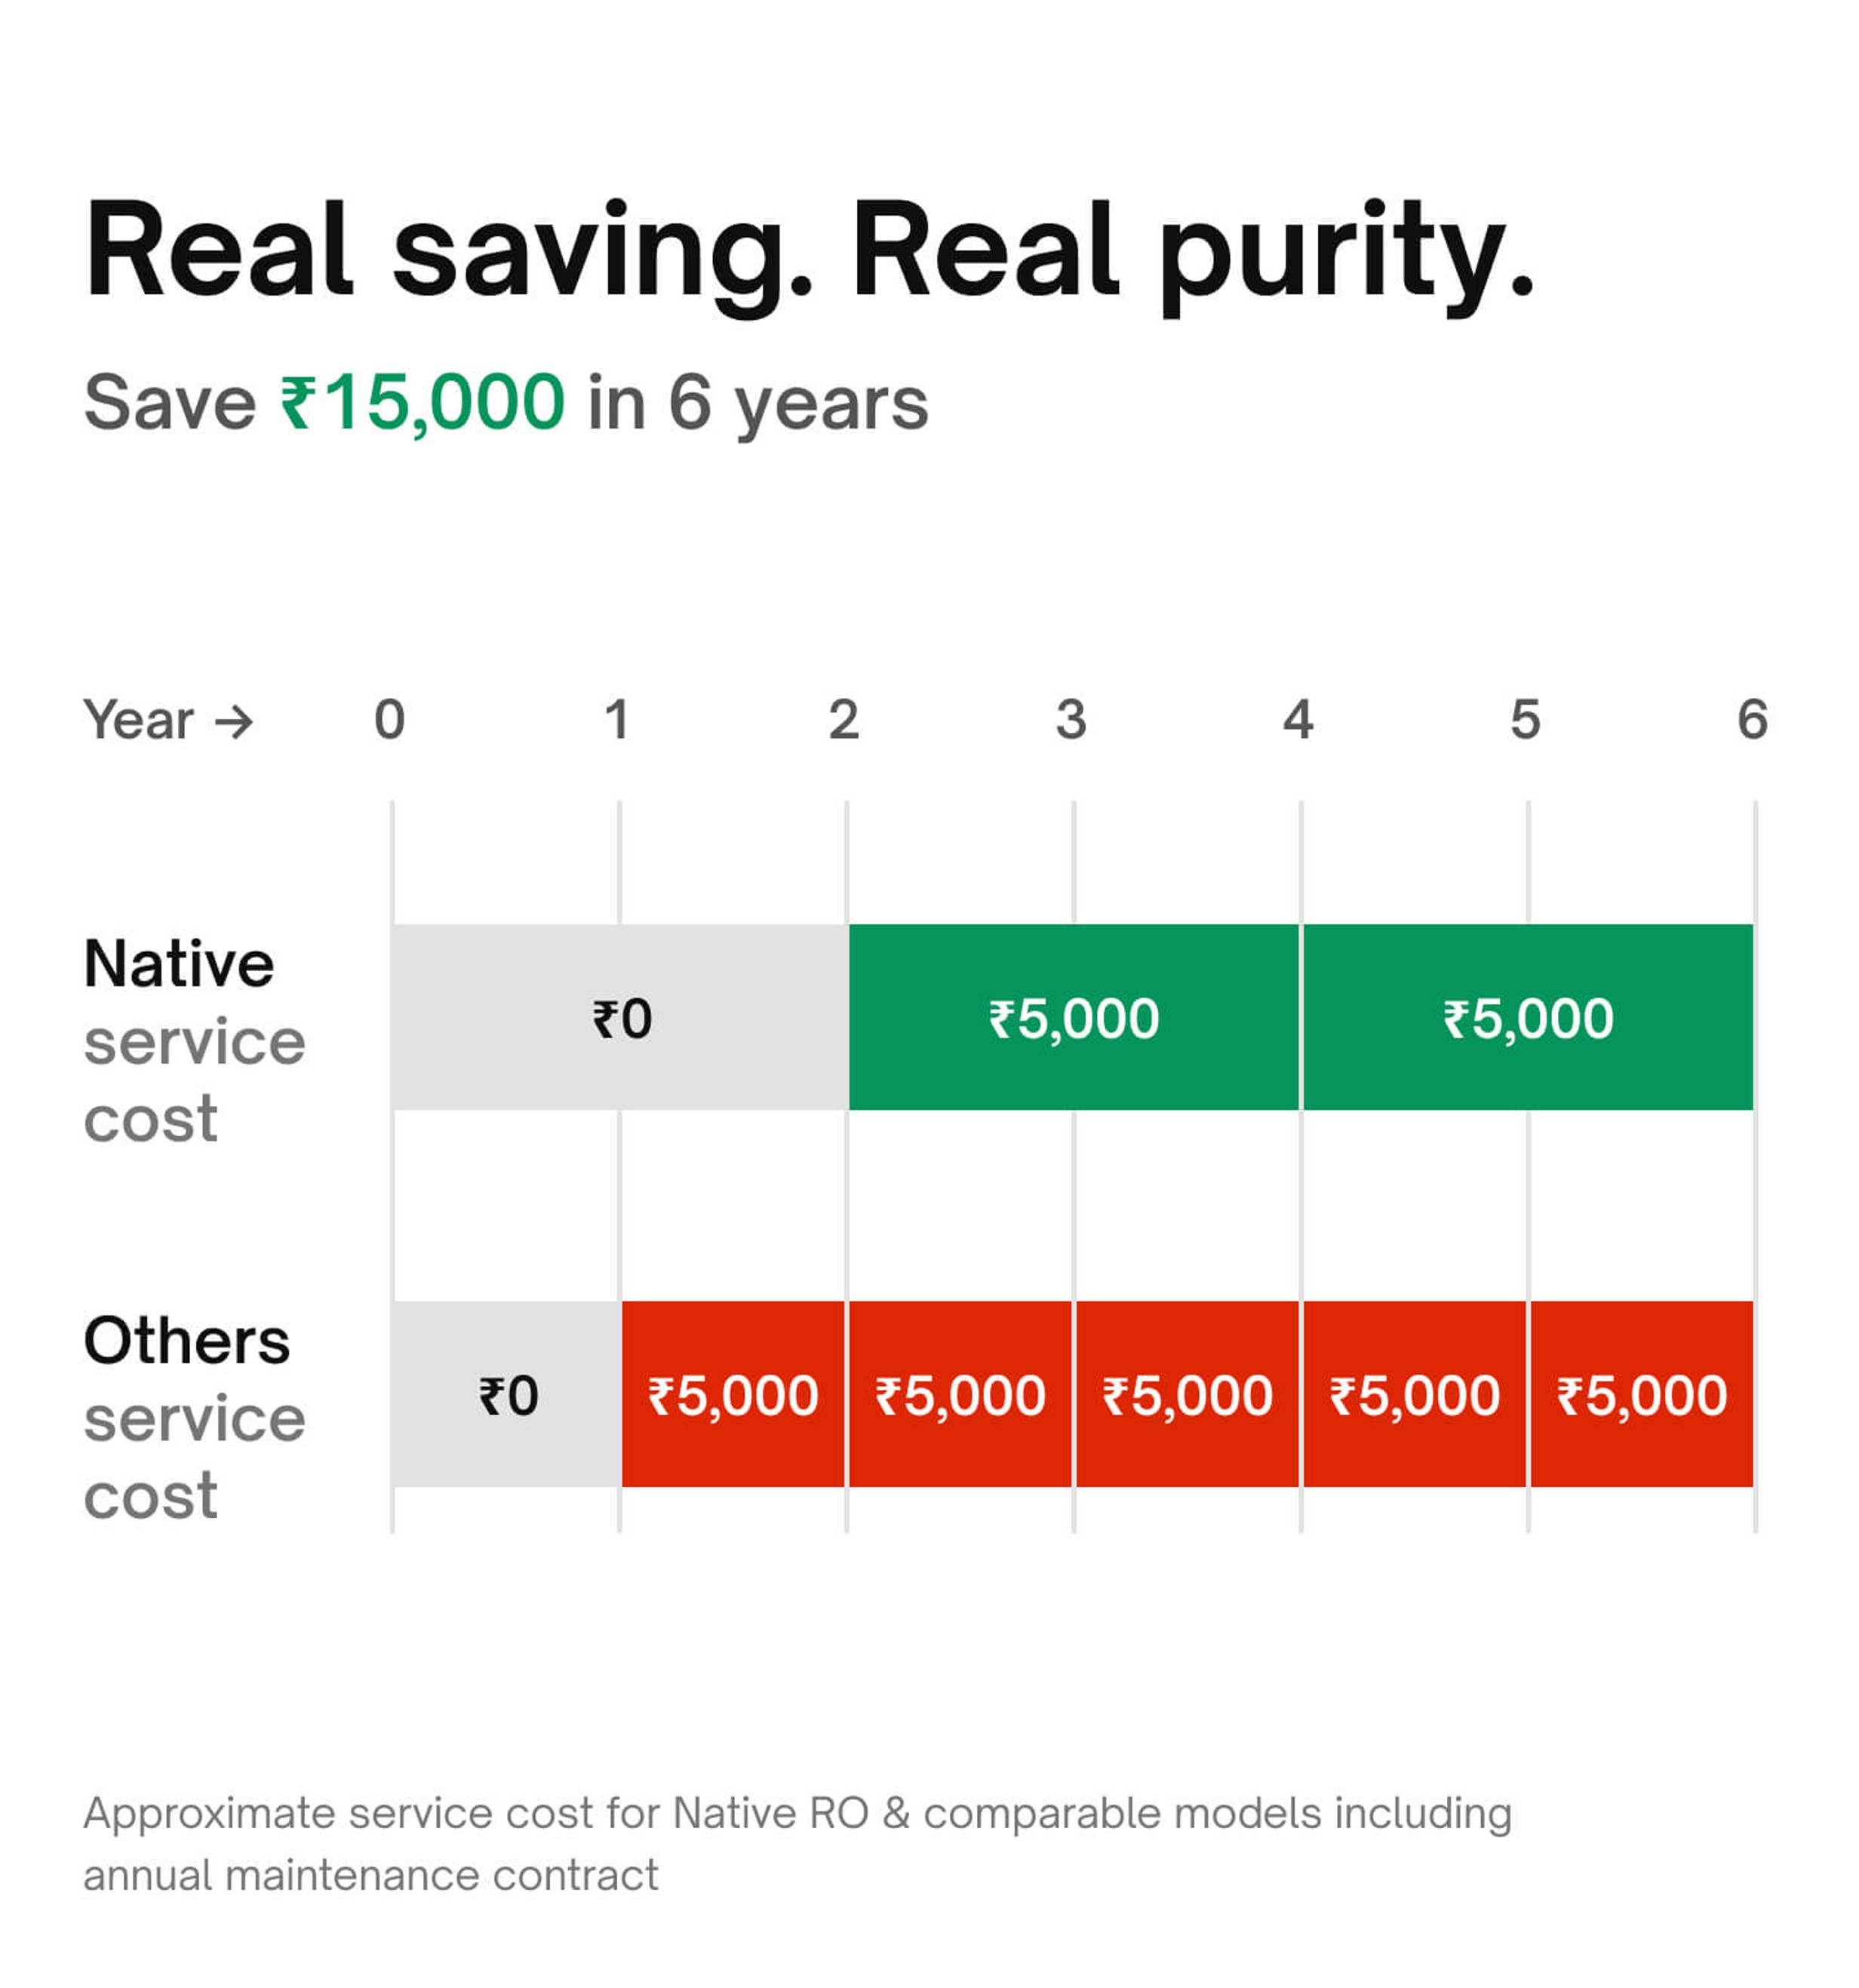Click the year 3 axis label

coord(1071,720)
